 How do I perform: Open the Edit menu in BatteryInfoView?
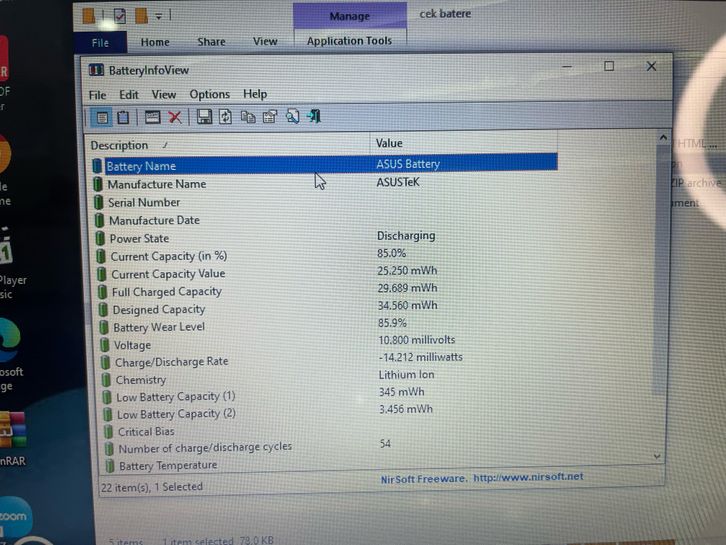click(x=129, y=94)
